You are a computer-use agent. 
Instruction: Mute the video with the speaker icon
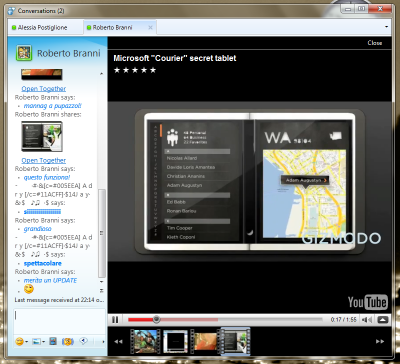pyautogui.click(x=367, y=320)
